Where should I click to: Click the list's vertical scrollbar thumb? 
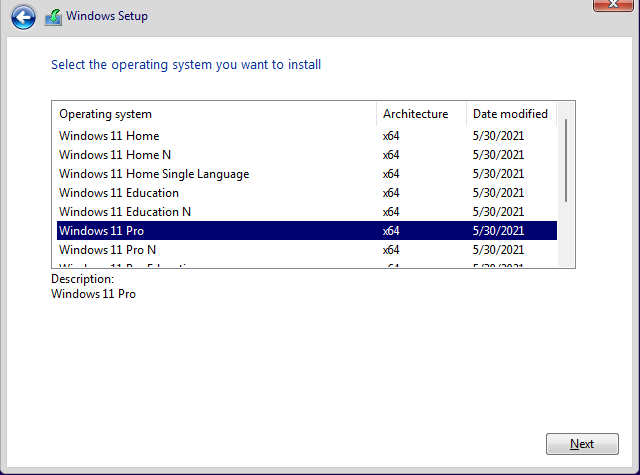[566, 160]
